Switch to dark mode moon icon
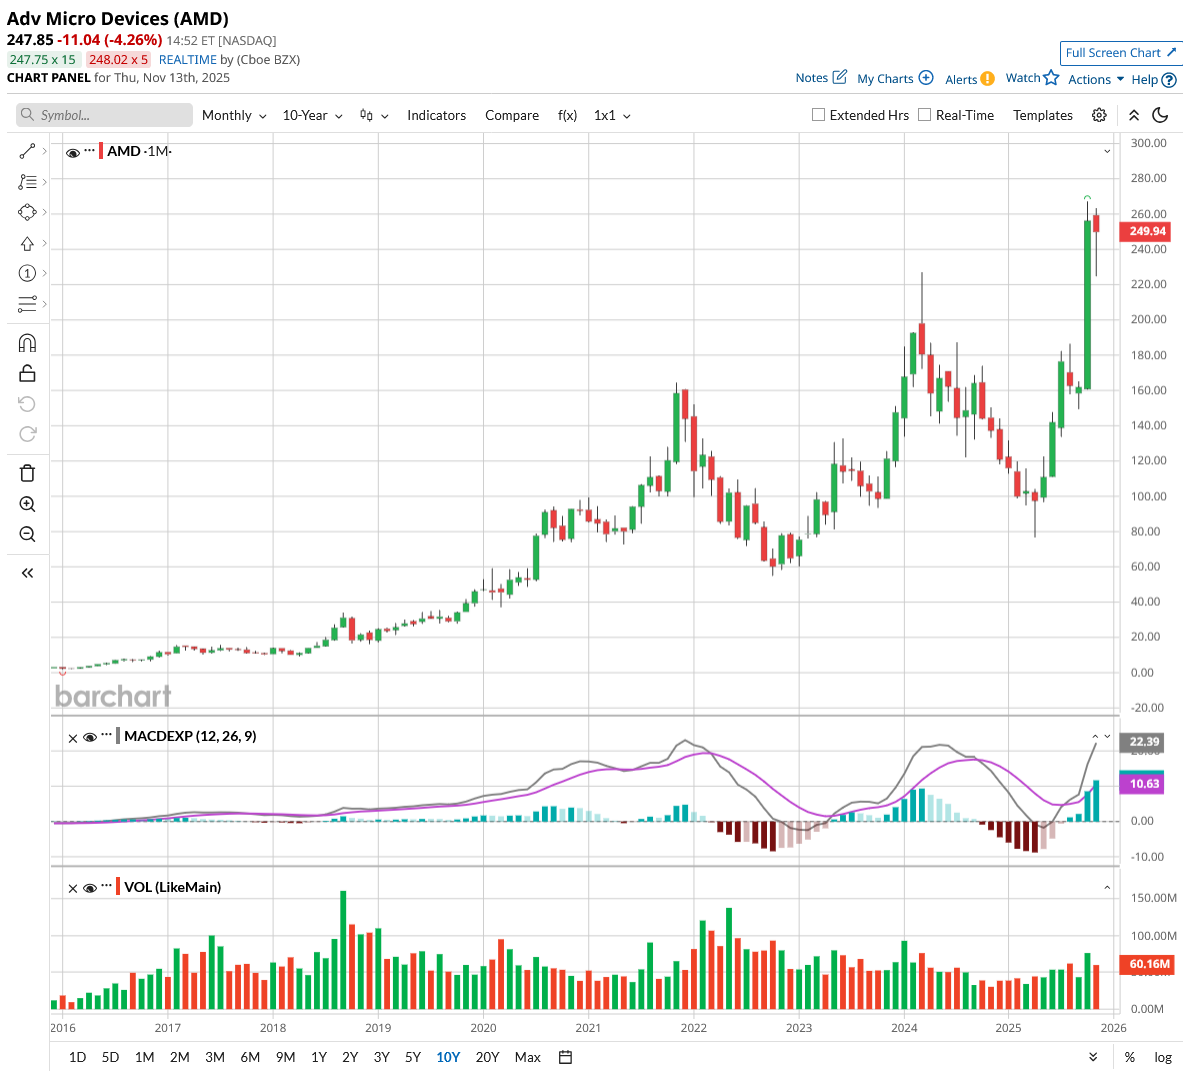 (1160, 115)
